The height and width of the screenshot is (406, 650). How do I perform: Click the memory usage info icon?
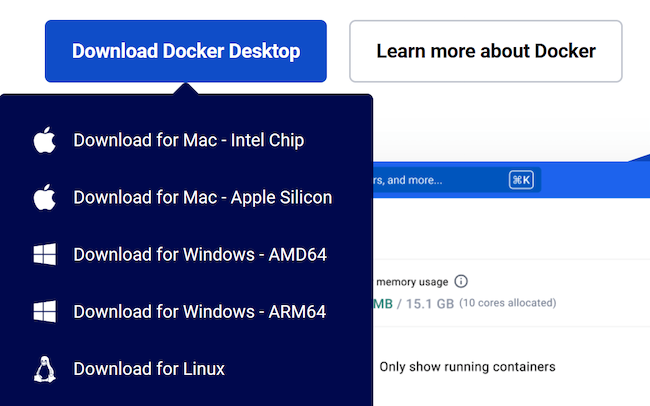pyautogui.click(x=461, y=281)
